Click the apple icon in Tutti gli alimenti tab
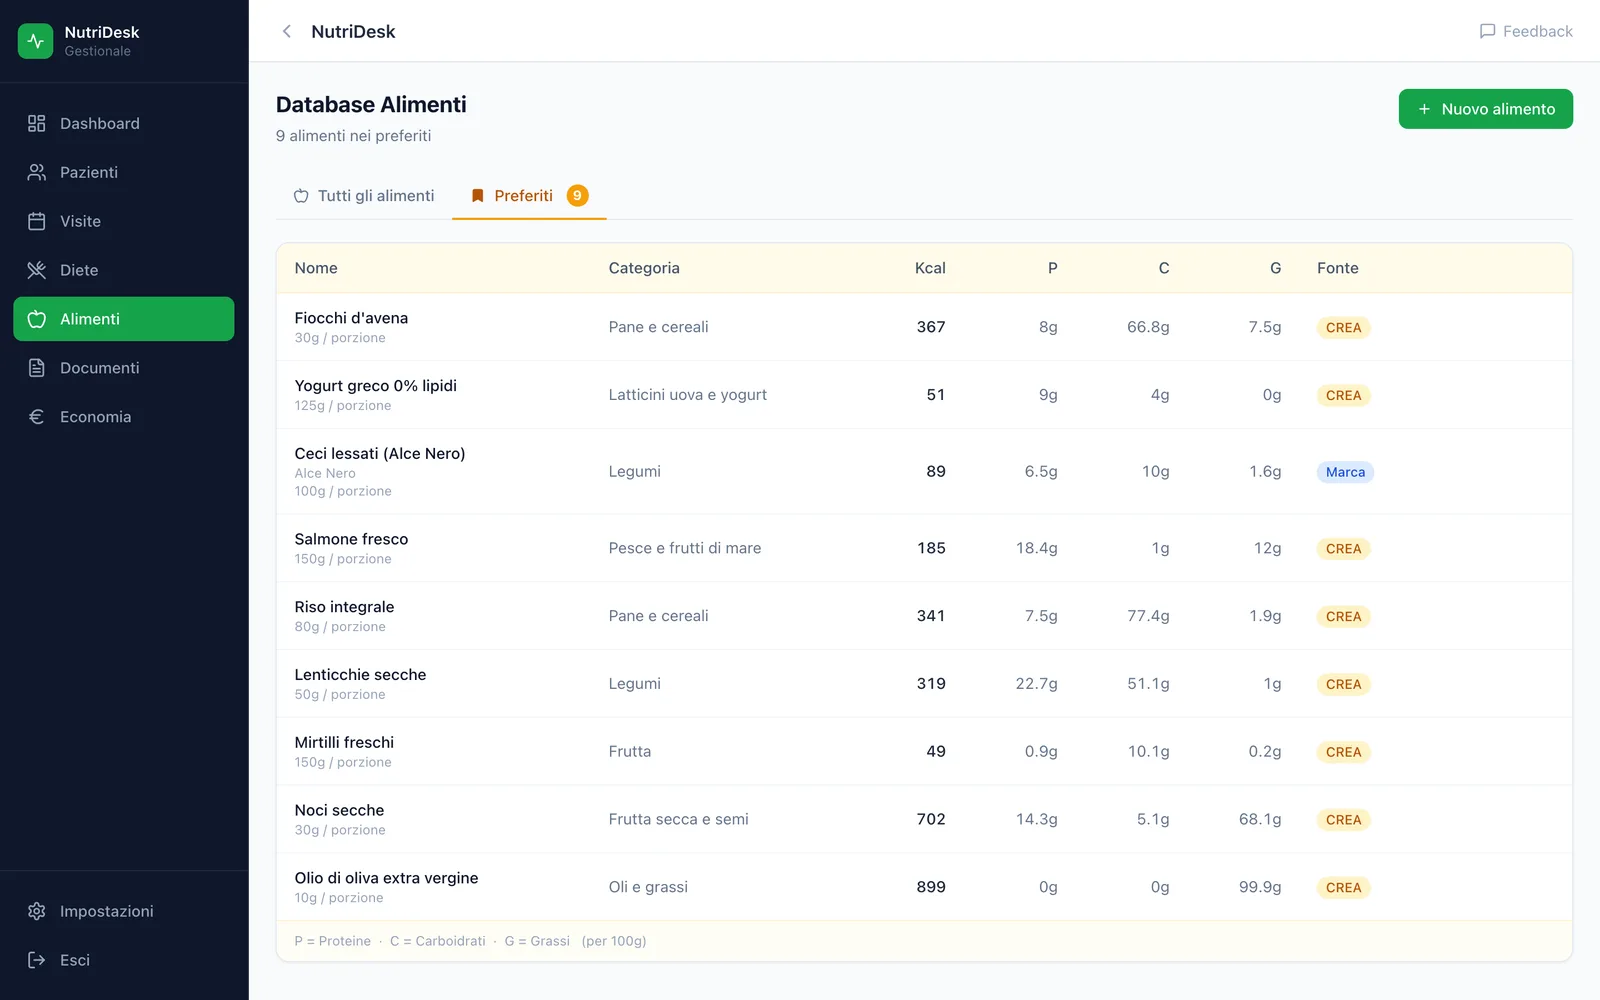 (x=301, y=196)
